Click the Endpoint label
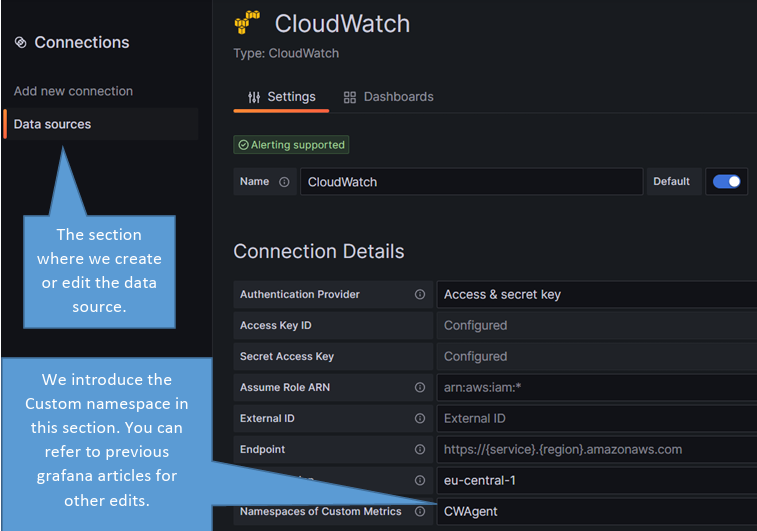This screenshot has width=757, height=531. tap(262, 449)
